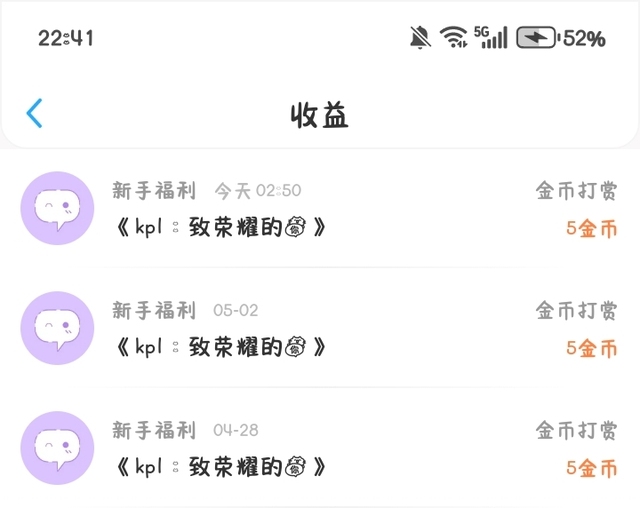Image resolution: width=640 pixels, height=508 pixels.
Task: Select the 5金币 amount on today's entry
Action: (x=591, y=229)
